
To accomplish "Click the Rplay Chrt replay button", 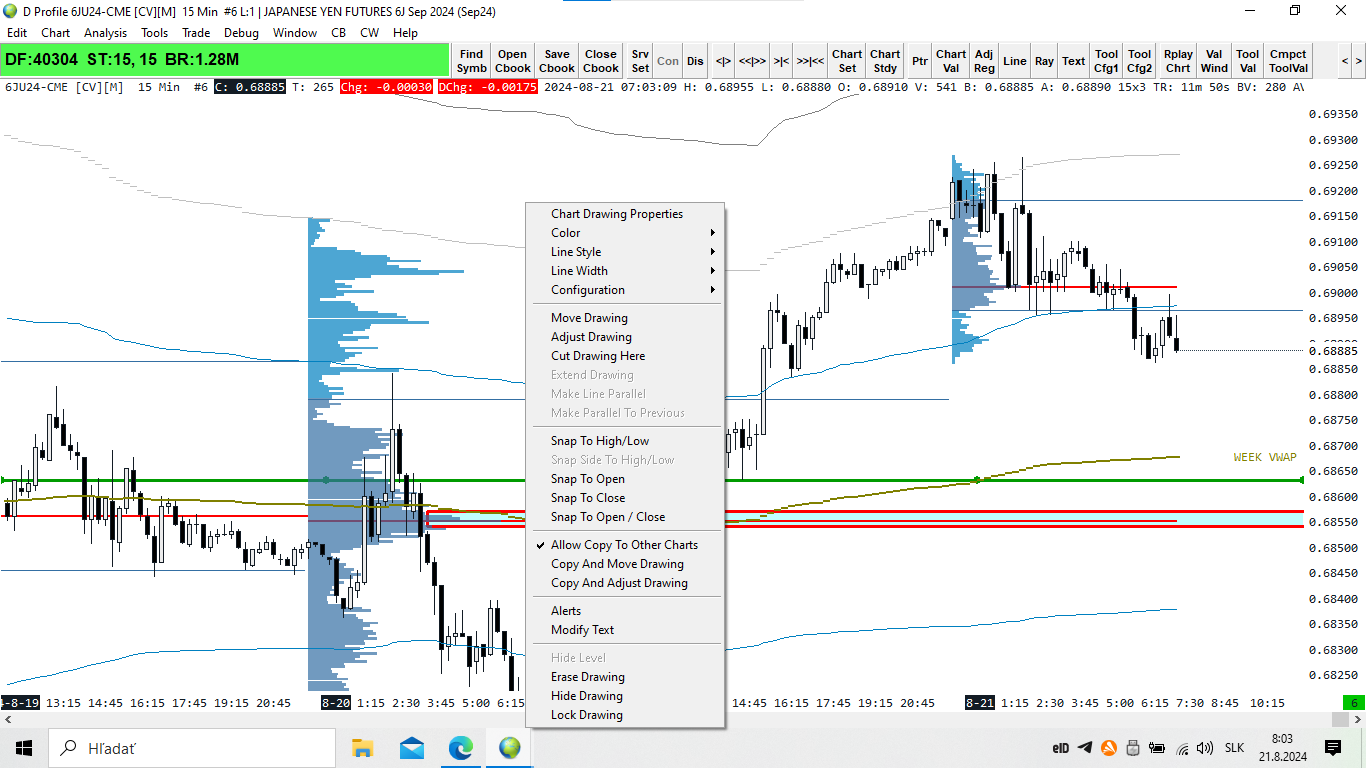I will 1178,61.
